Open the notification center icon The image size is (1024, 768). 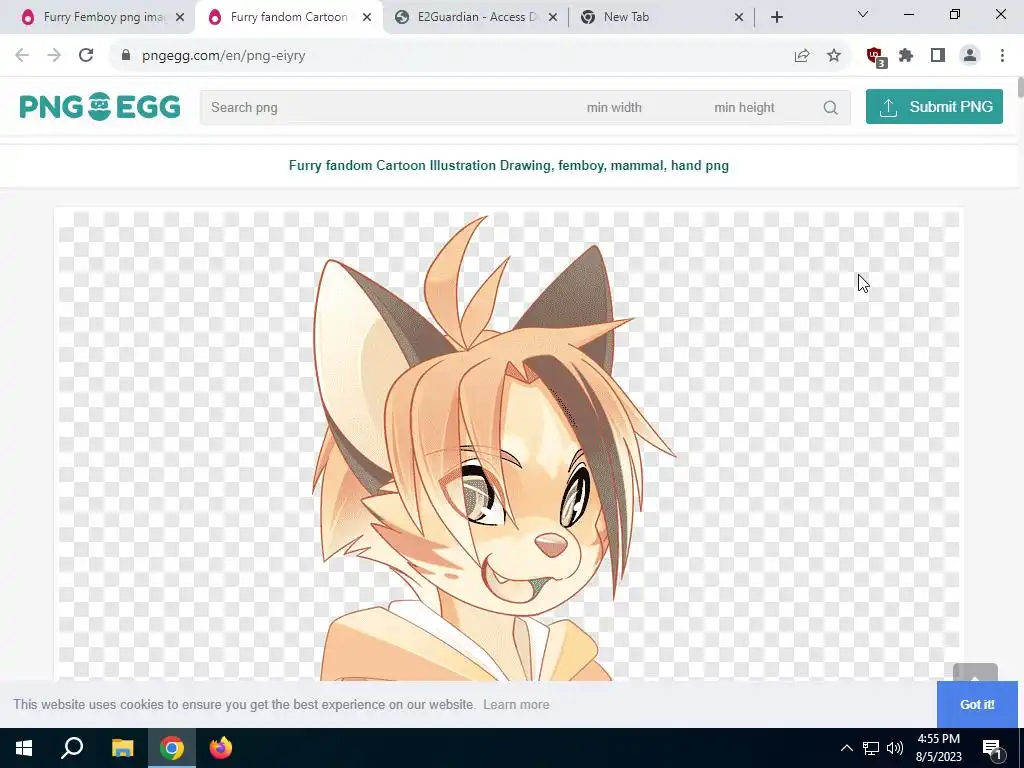point(993,748)
